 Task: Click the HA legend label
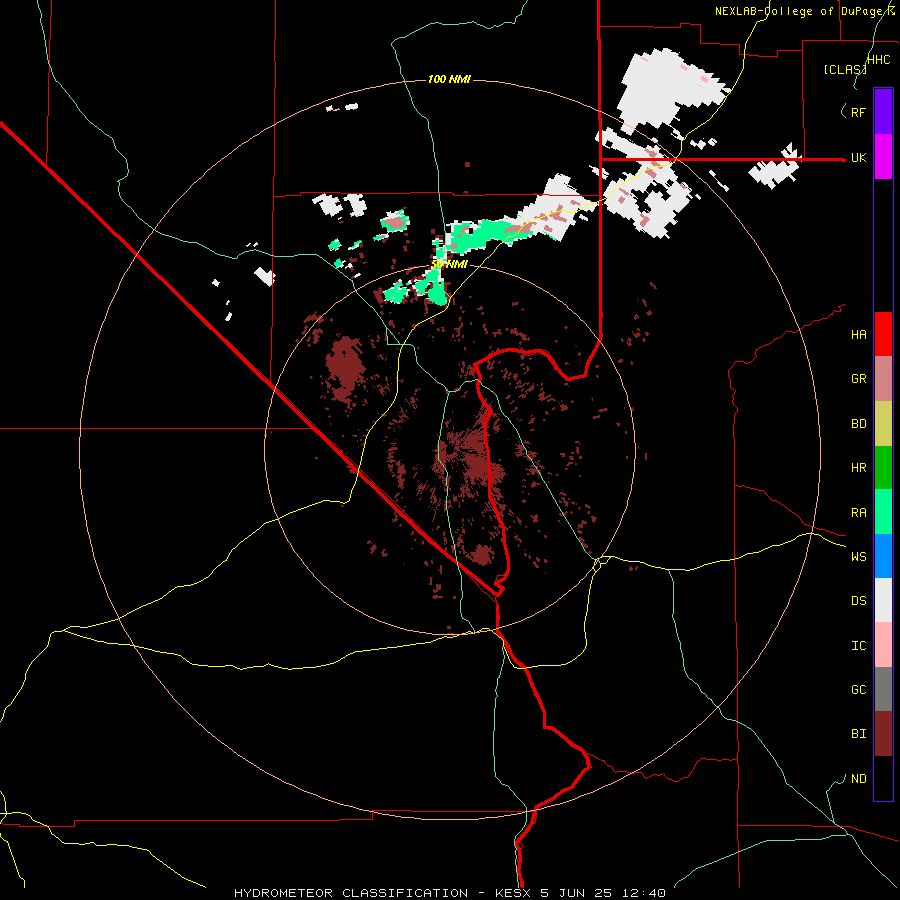tap(858, 334)
